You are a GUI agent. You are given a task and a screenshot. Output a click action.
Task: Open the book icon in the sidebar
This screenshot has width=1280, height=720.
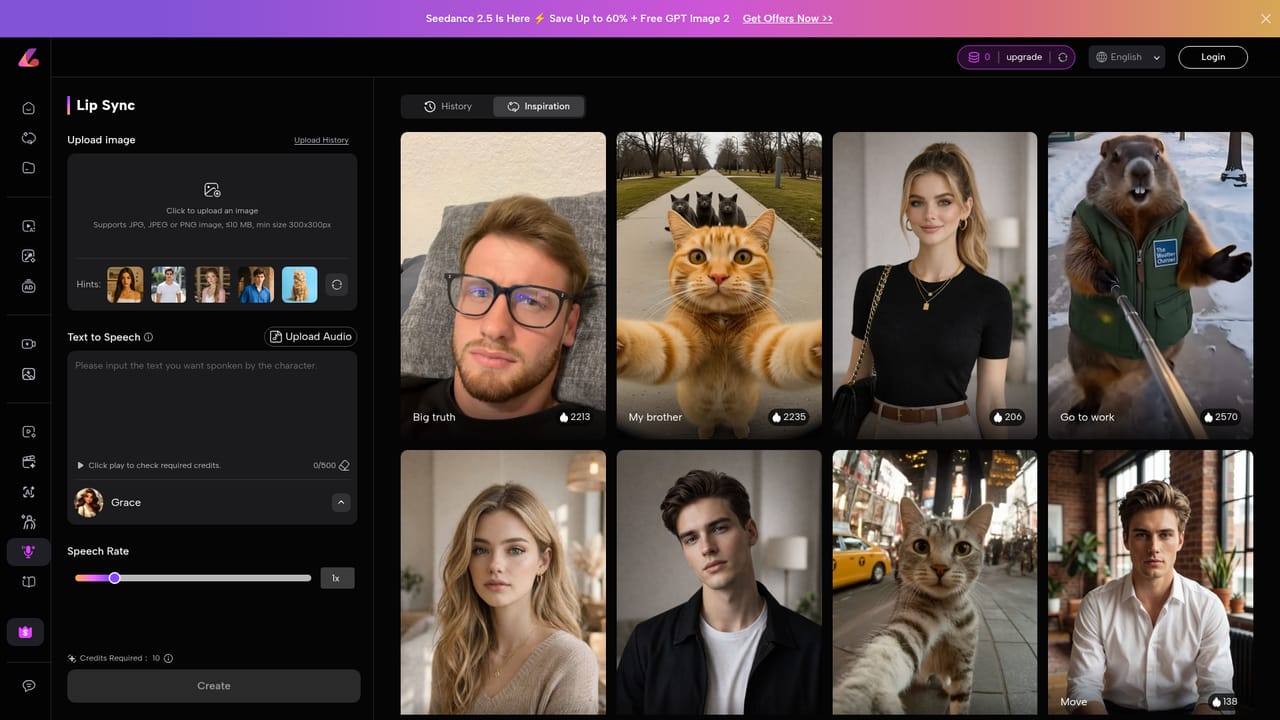coord(28,582)
